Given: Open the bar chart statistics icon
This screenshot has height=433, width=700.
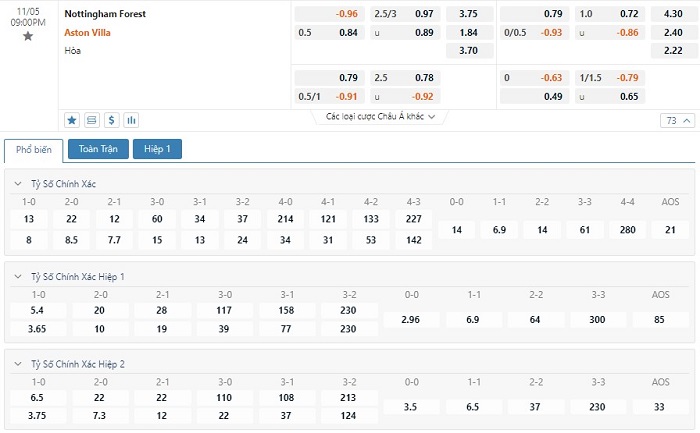Looking at the screenshot, I should click(x=131, y=120).
